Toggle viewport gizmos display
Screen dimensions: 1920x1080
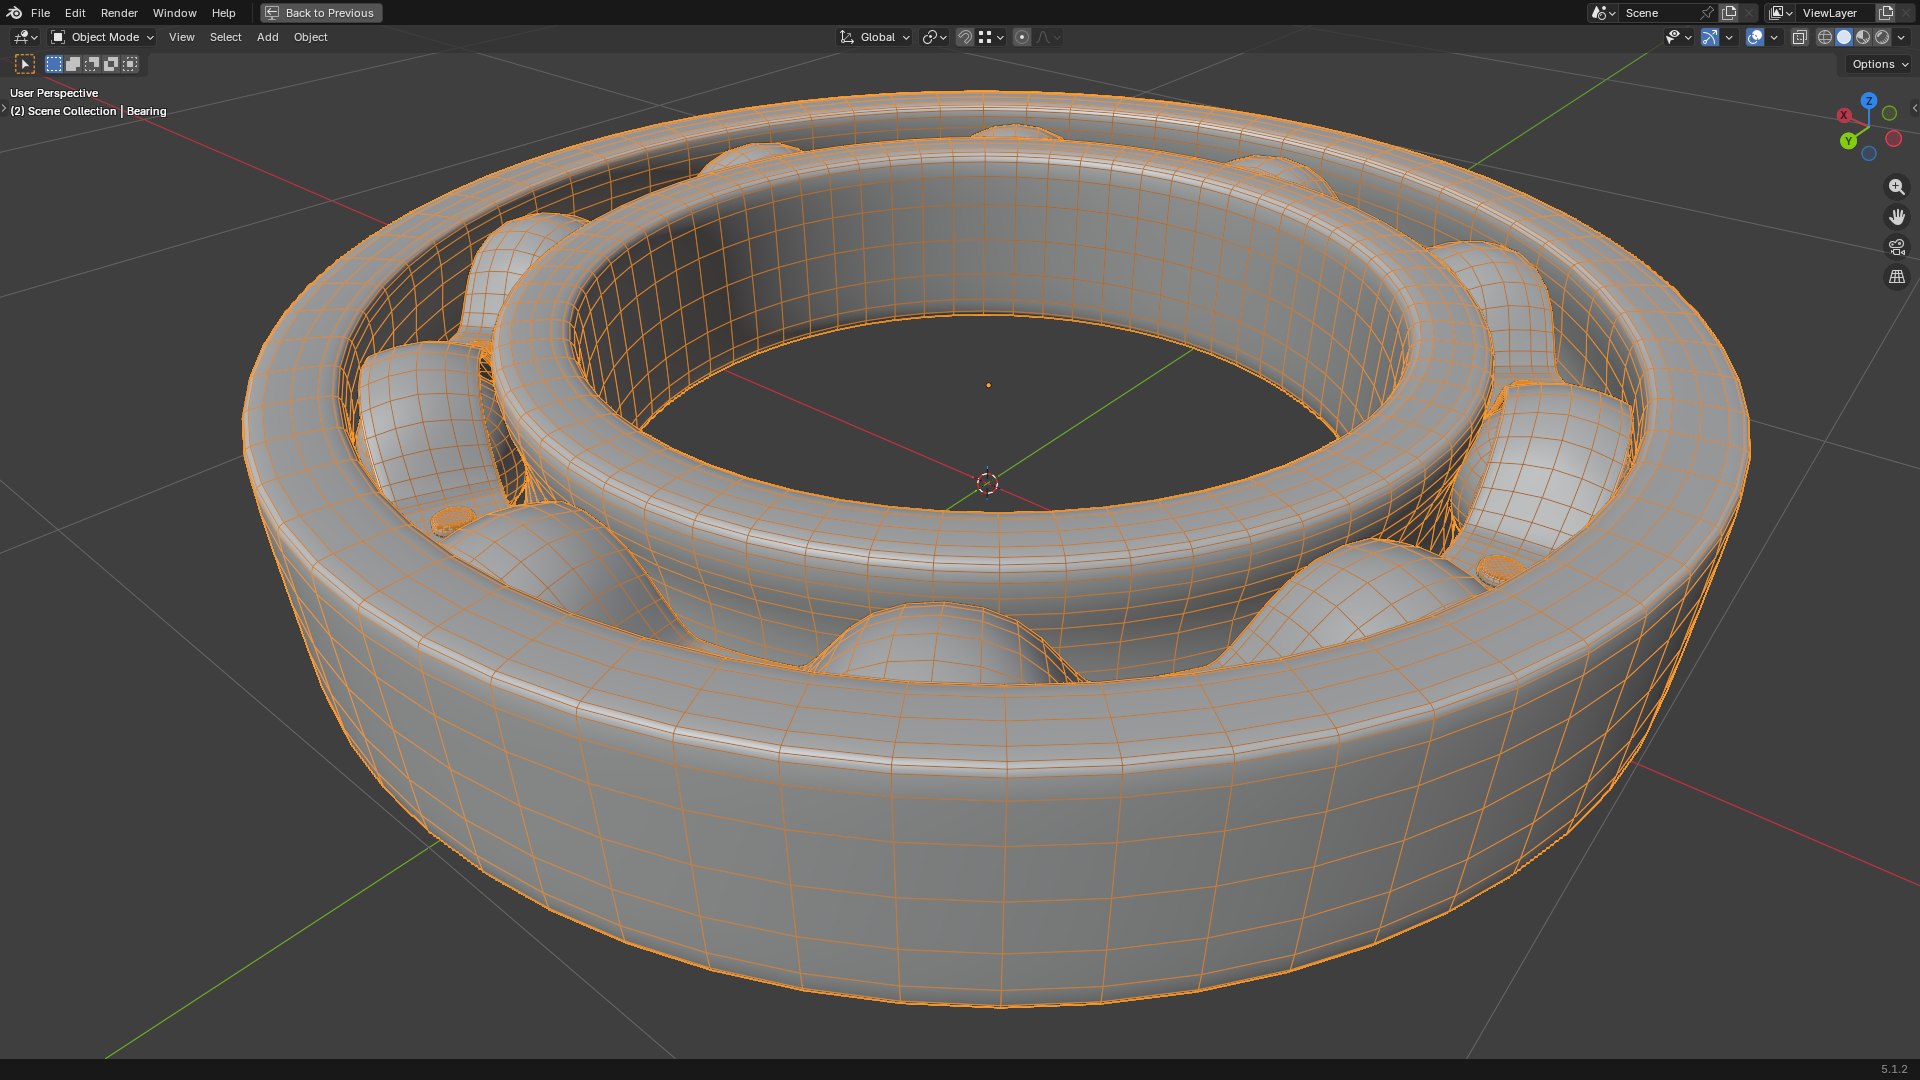(1710, 37)
